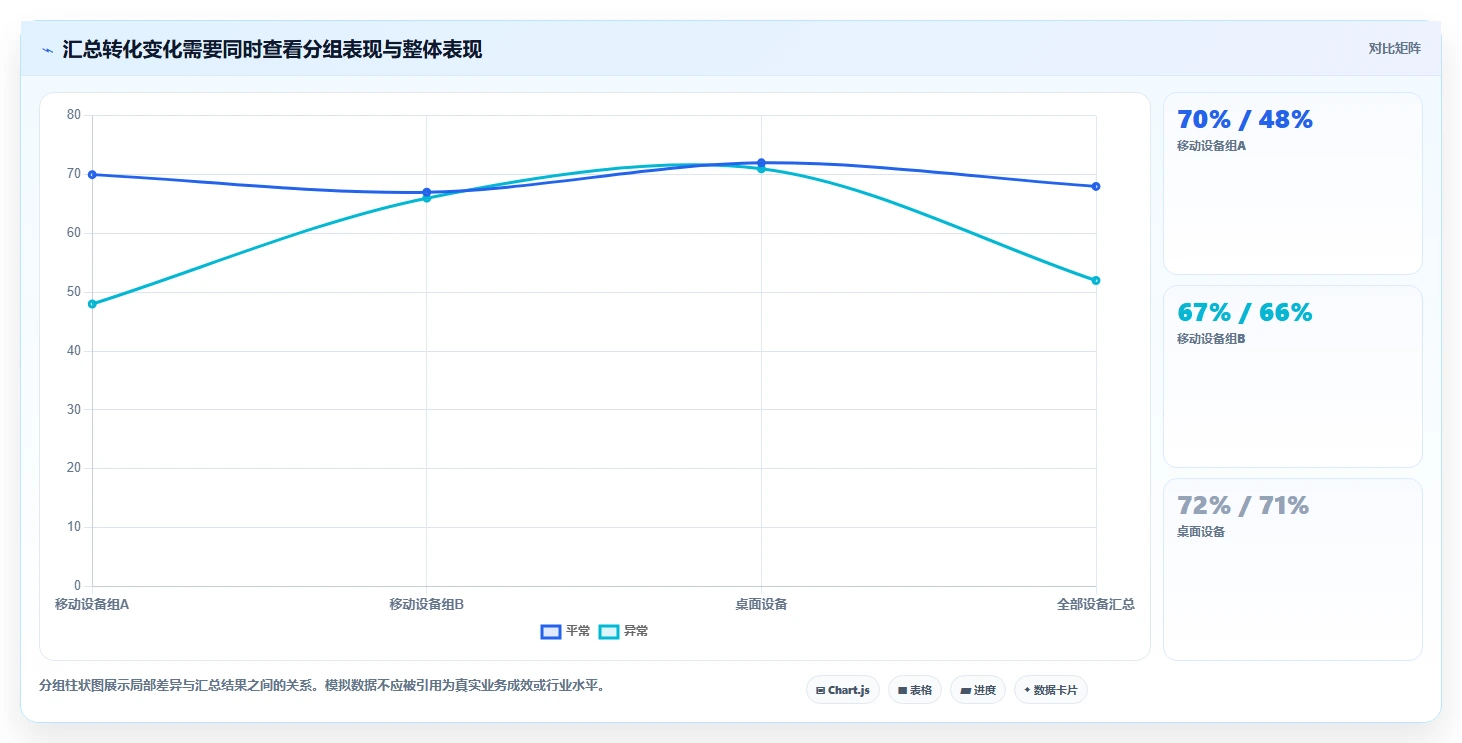Click the 70% / 48% card value

[x=1245, y=120]
